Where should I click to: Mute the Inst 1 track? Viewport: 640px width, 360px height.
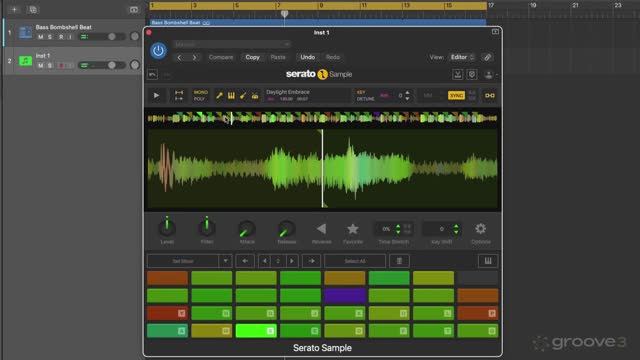coord(40,65)
